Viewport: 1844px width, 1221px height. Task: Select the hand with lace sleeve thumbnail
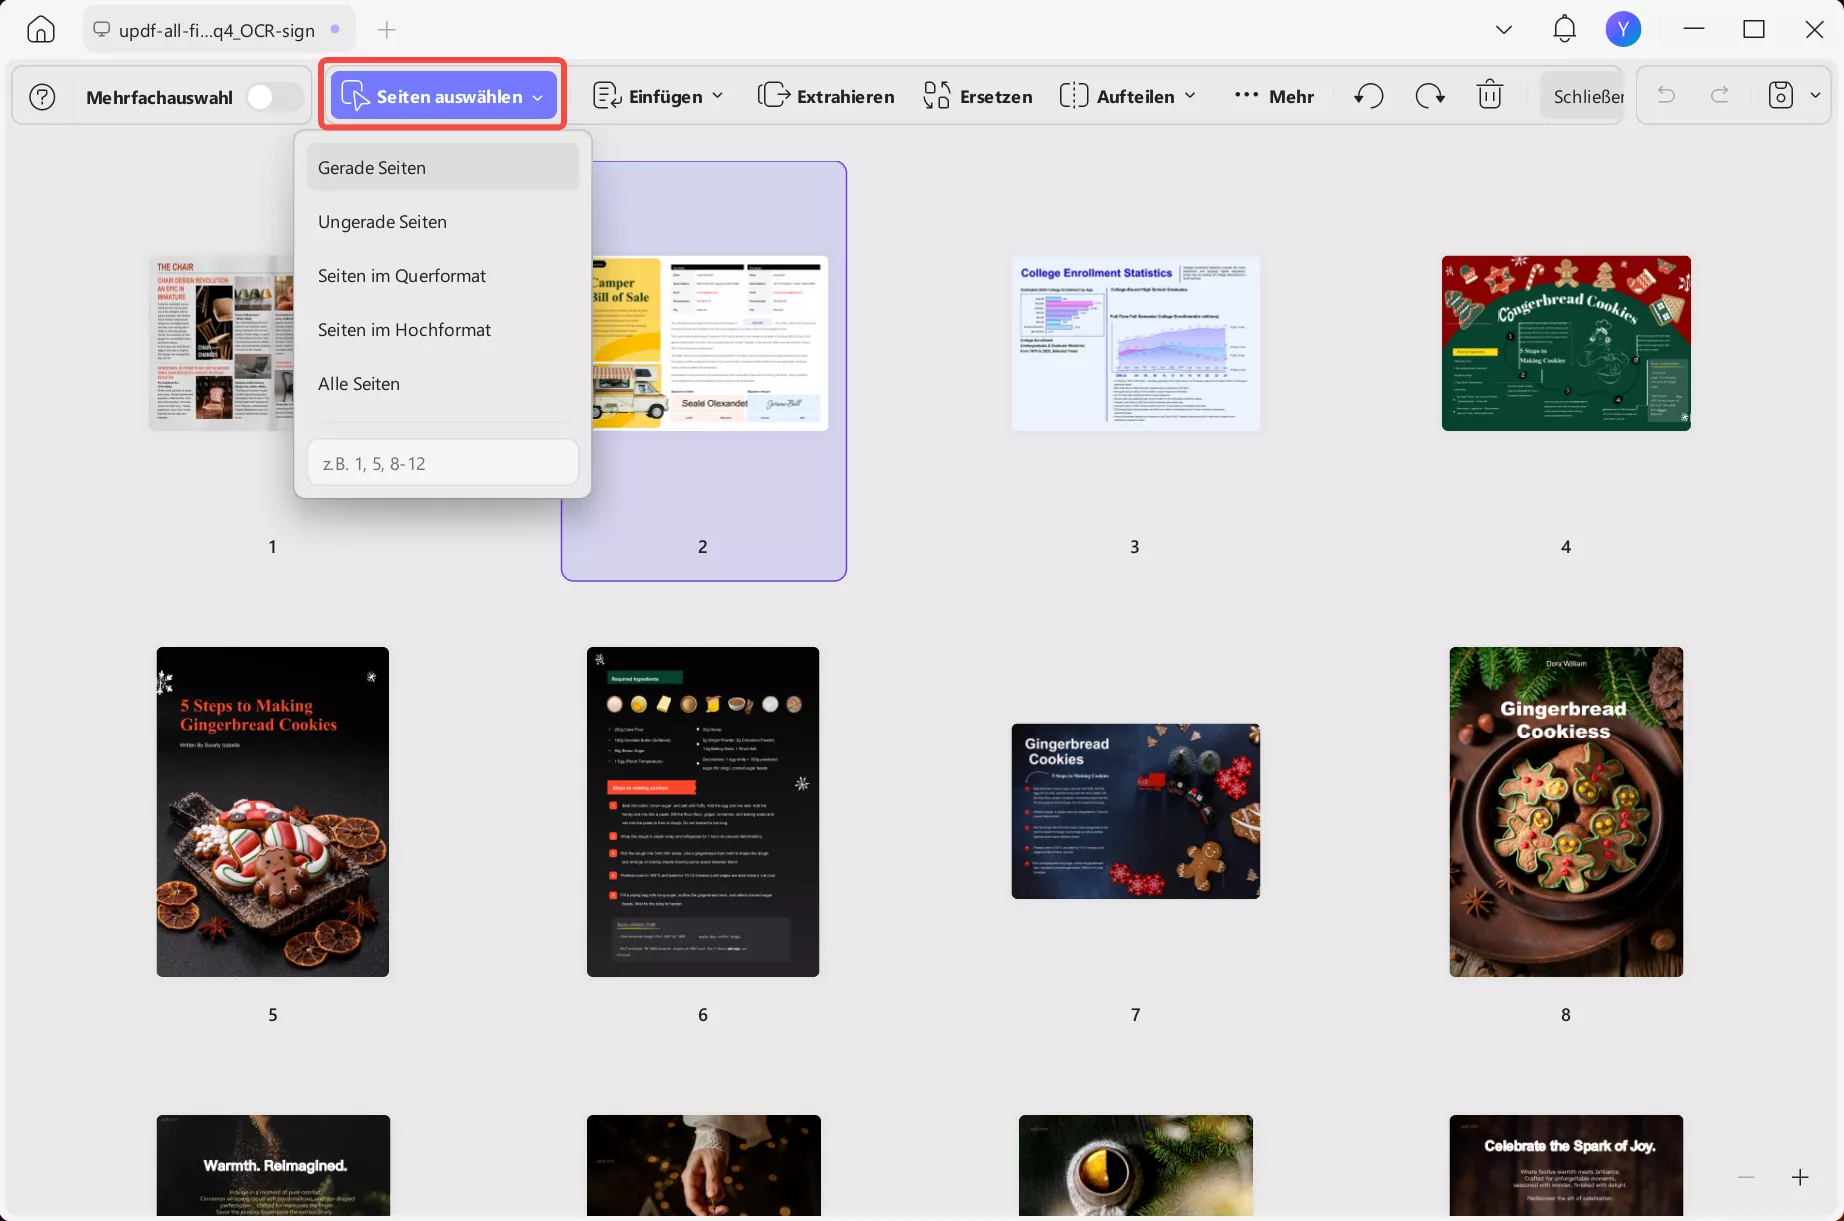703,1165
